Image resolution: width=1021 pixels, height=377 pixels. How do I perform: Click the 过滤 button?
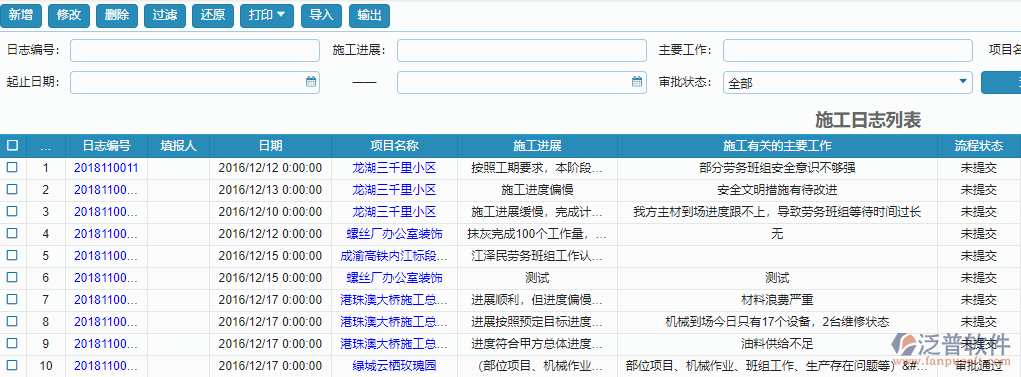coord(165,16)
